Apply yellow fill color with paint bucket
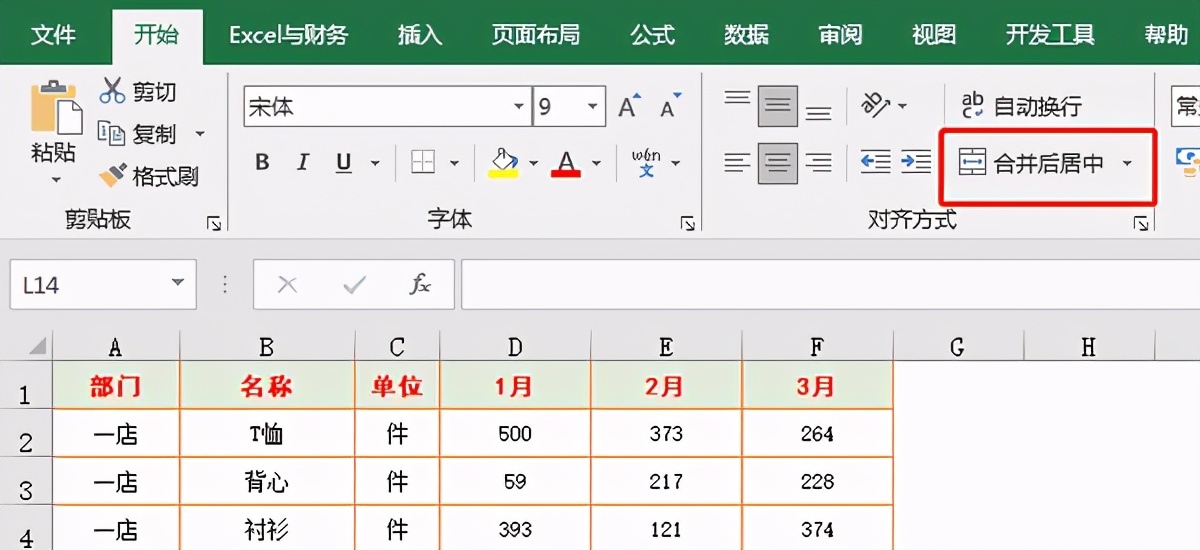 pyautogui.click(x=503, y=162)
